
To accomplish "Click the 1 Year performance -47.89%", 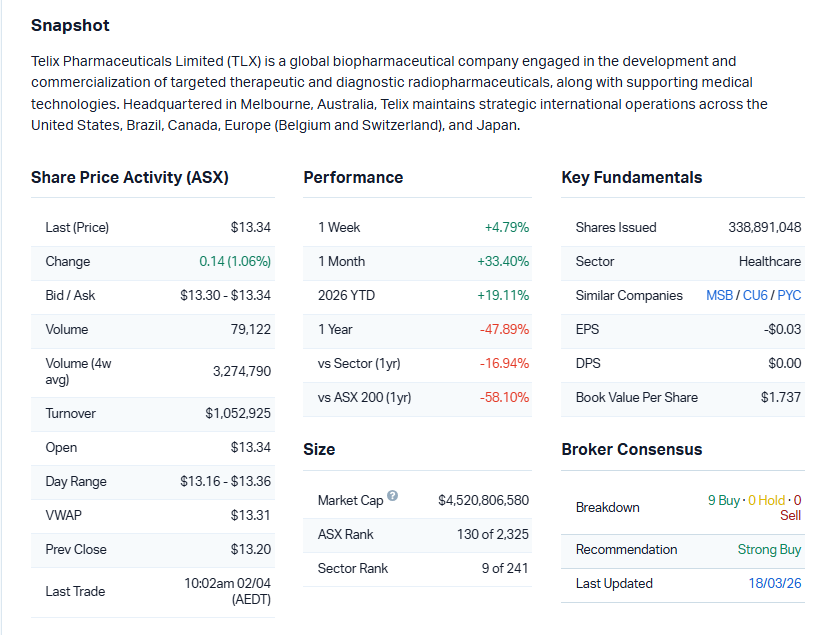I will point(504,329).
